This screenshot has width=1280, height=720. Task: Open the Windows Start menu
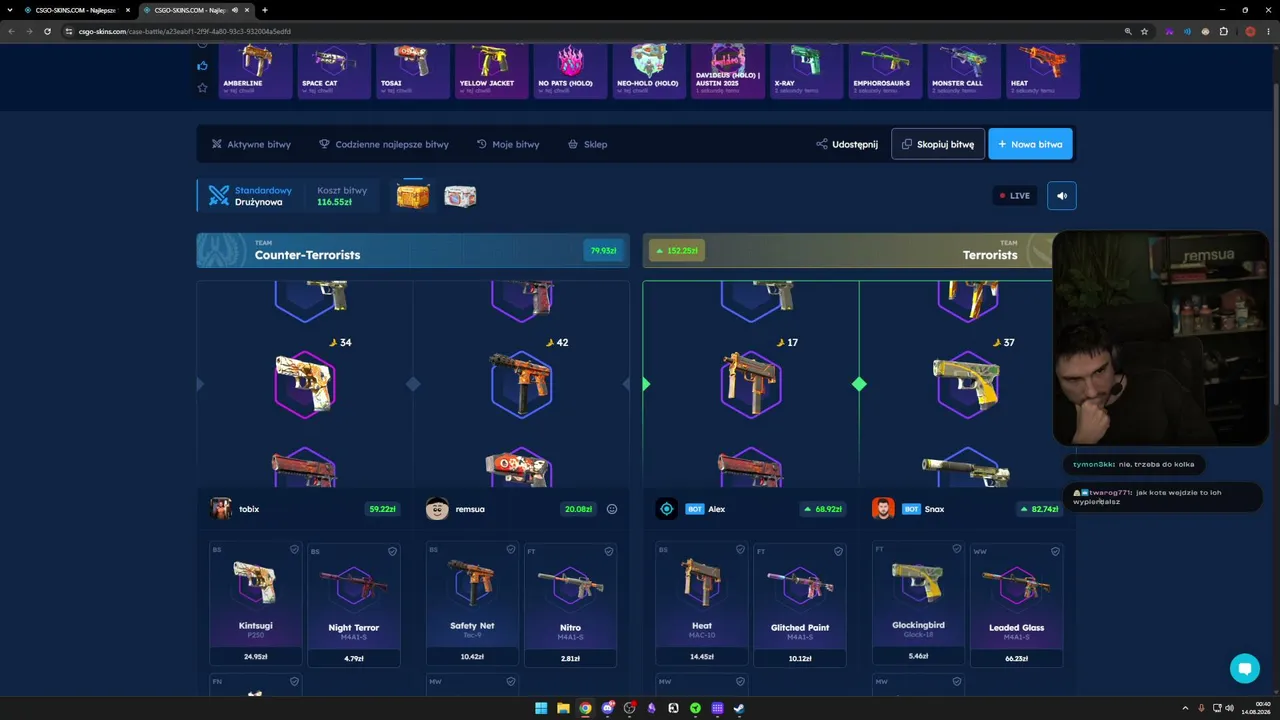pyautogui.click(x=541, y=708)
